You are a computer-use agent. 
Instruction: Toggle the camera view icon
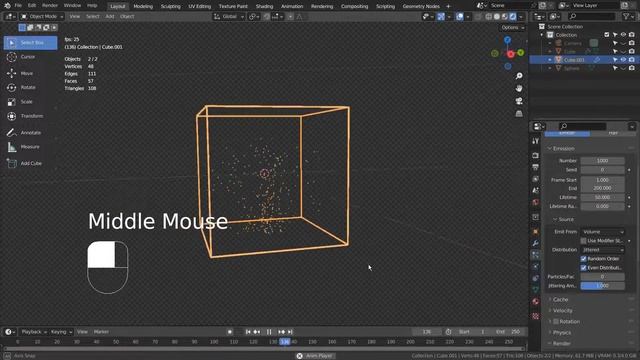point(519,101)
